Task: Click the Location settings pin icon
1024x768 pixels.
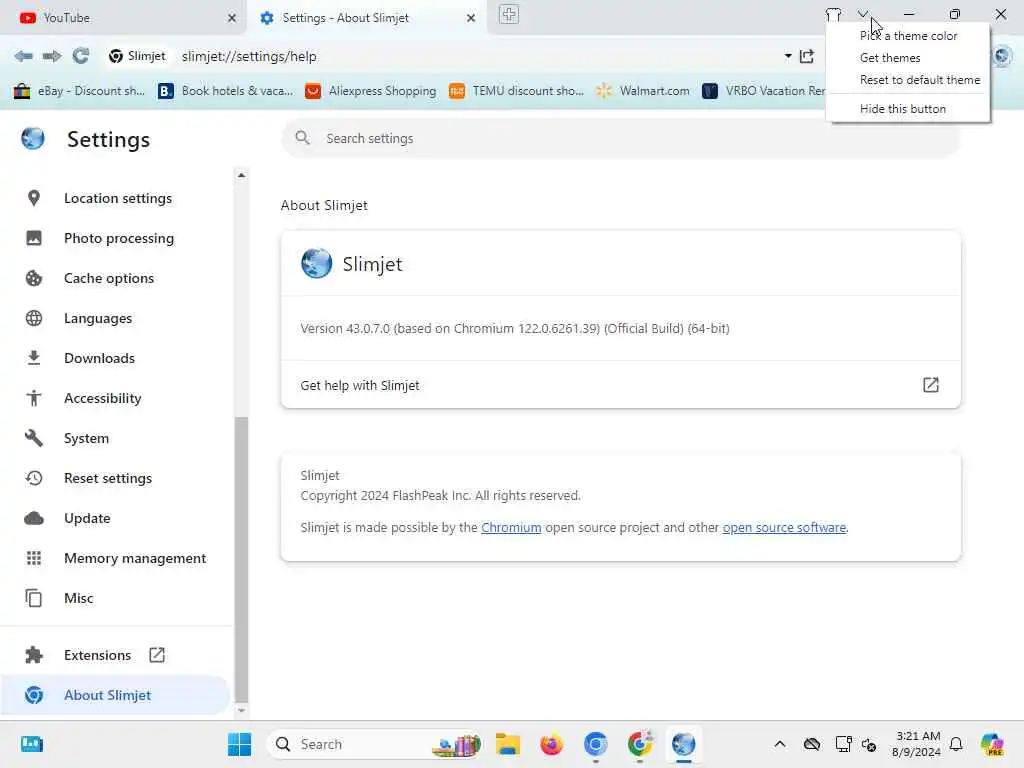Action: pos(34,198)
